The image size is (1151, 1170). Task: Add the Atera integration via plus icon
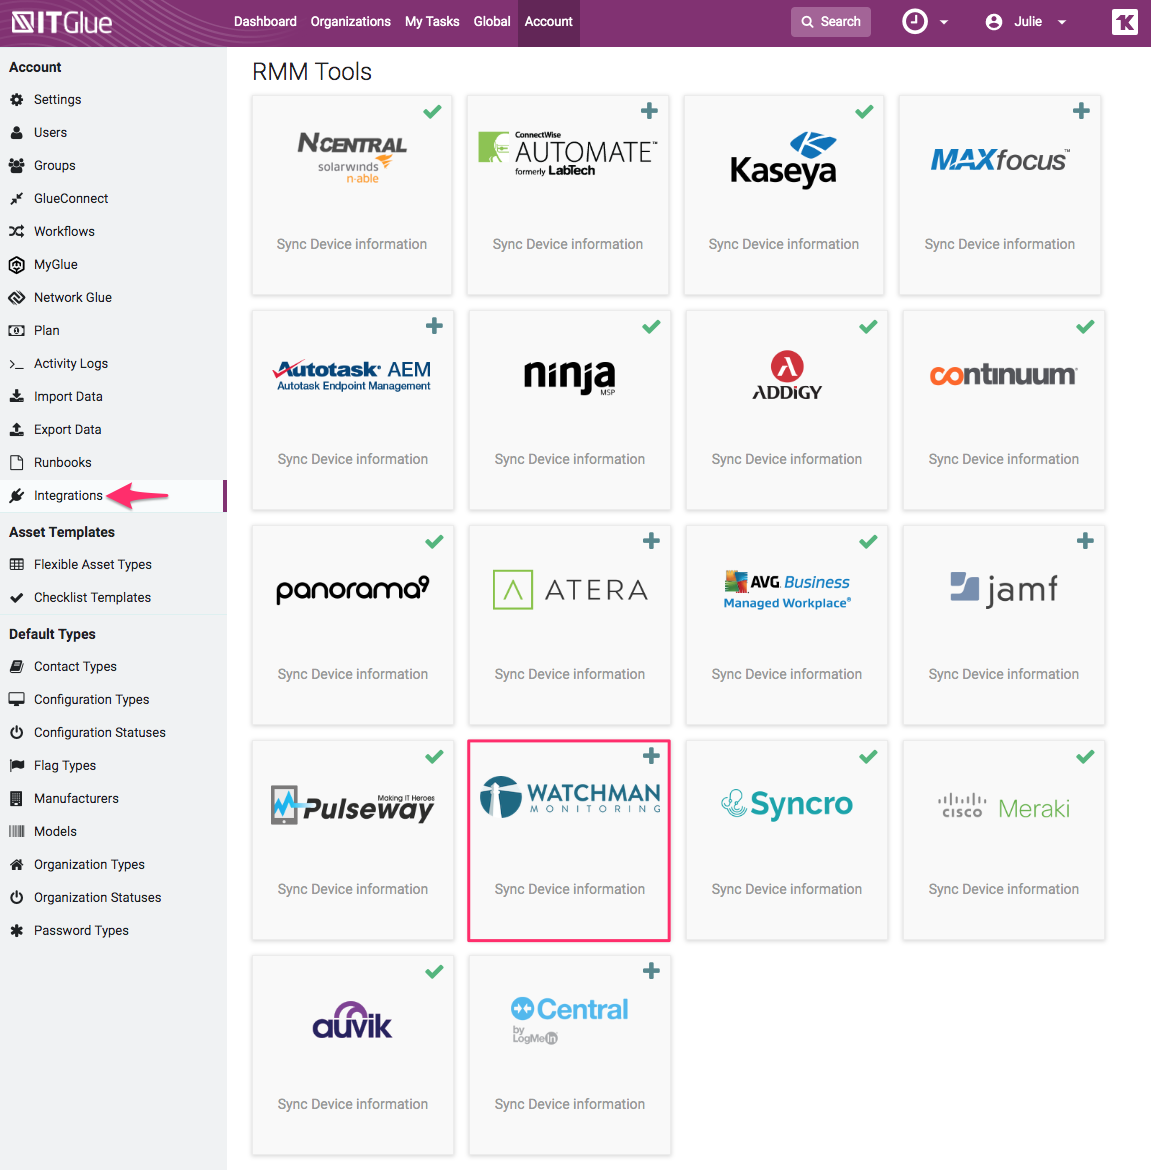(x=651, y=541)
